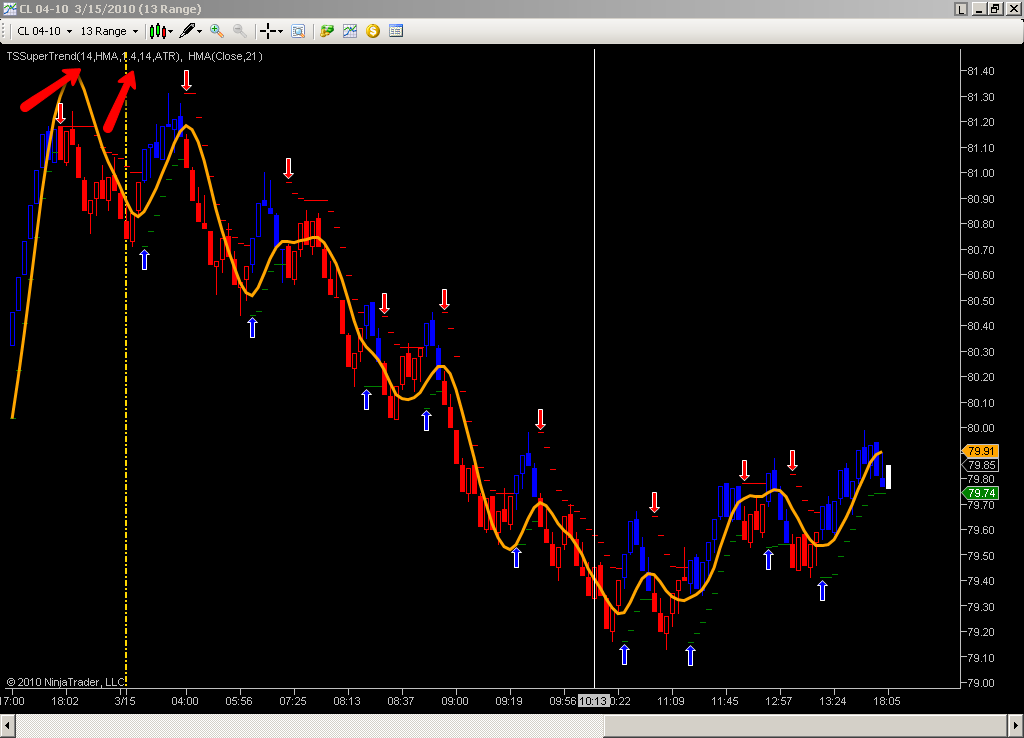Click the zoom in magnifier icon

click(217, 31)
